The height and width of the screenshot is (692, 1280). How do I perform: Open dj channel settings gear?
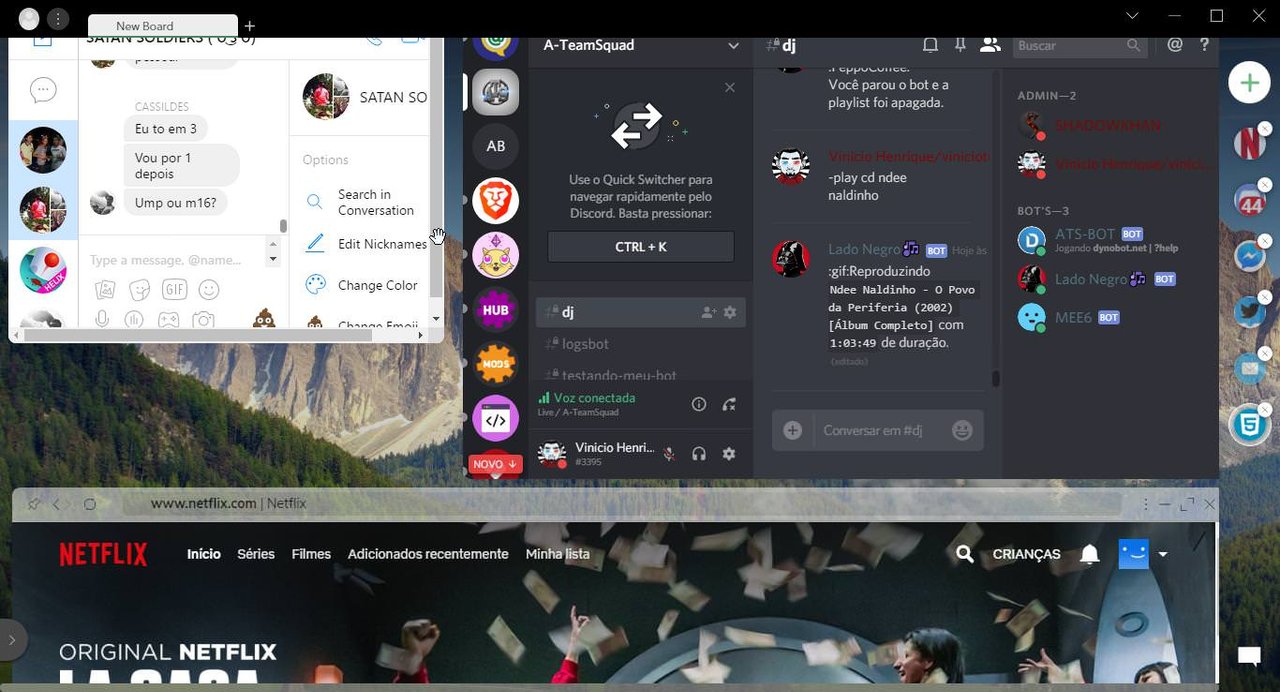[x=730, y=312]
